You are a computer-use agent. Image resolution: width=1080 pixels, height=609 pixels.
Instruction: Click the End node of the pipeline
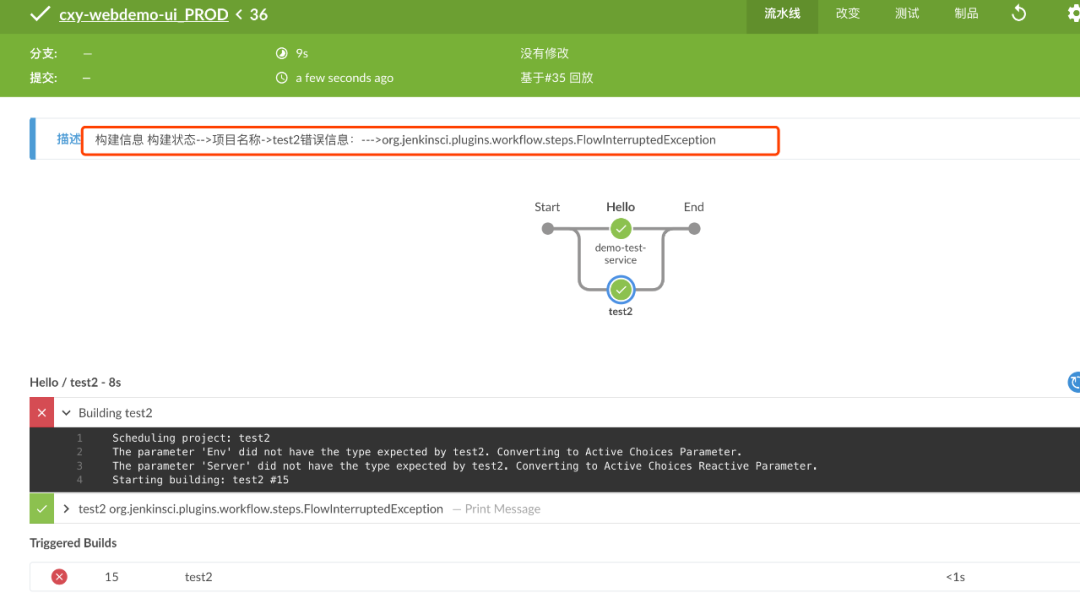(x=694, y=229)
